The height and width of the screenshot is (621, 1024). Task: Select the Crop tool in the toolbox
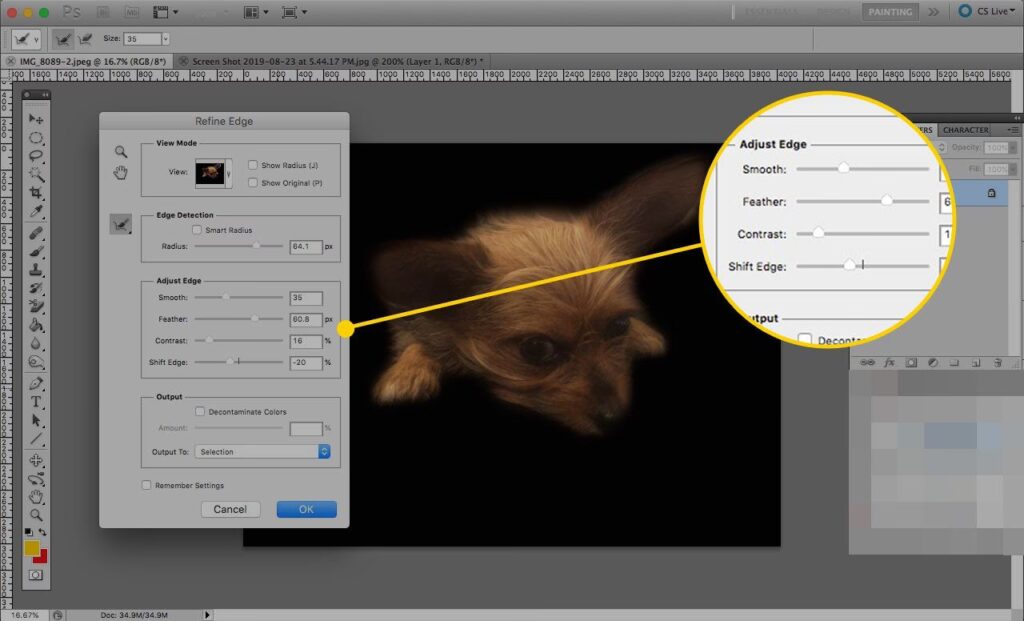point(36,192)
